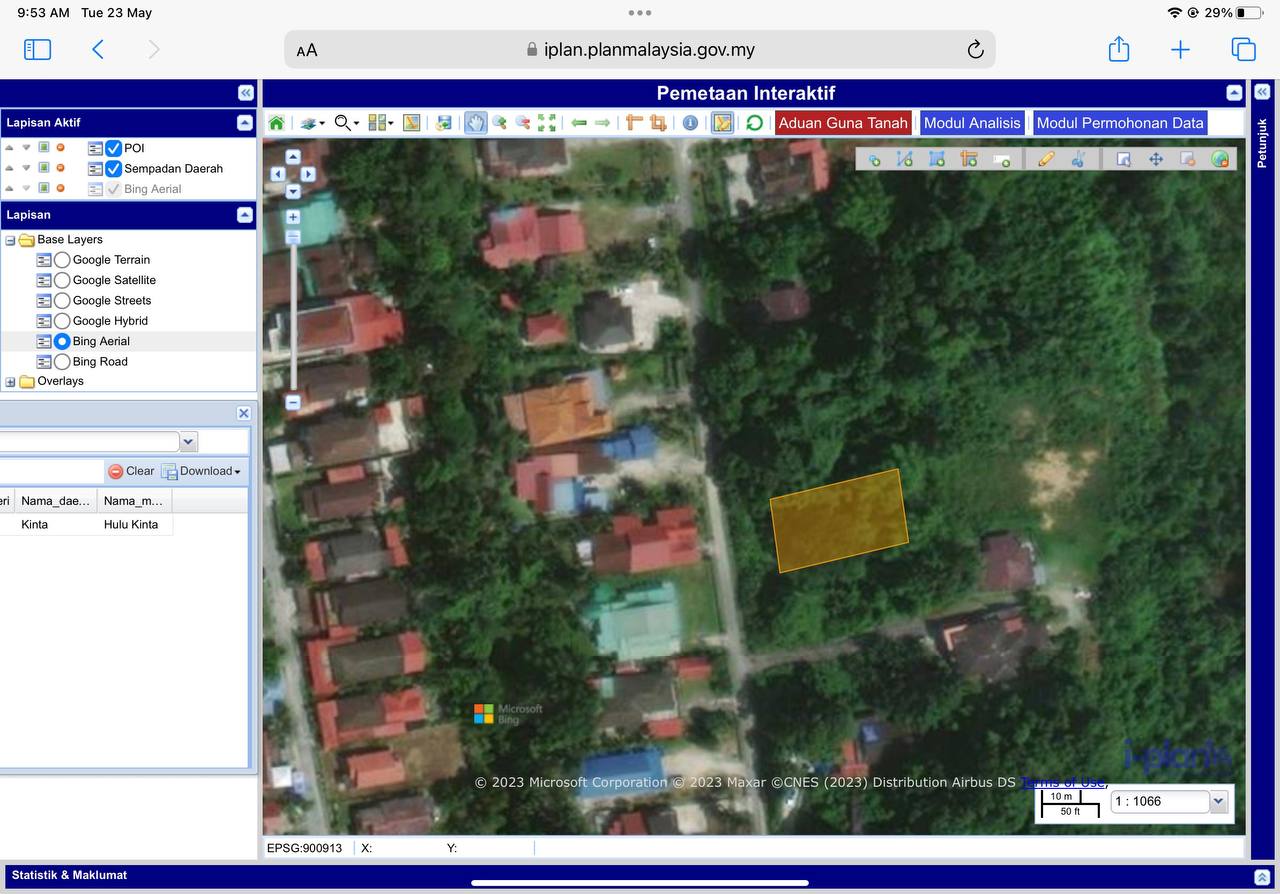
Task: Click the blue info identify tool
Action: (x=690, y=123)
